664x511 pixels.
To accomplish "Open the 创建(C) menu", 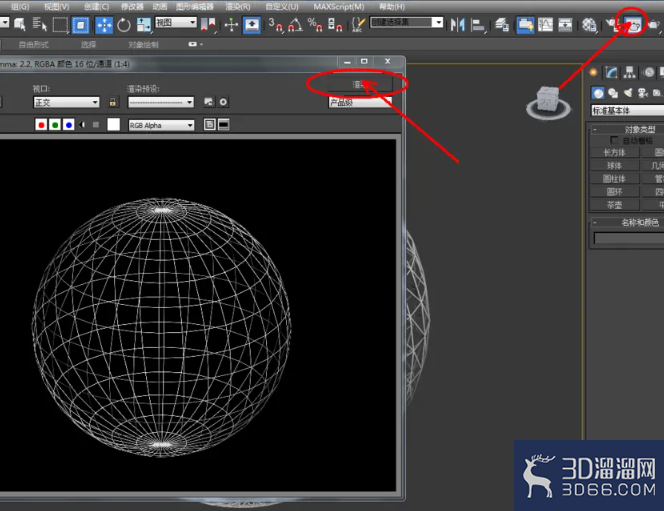I will coord(97,6).
